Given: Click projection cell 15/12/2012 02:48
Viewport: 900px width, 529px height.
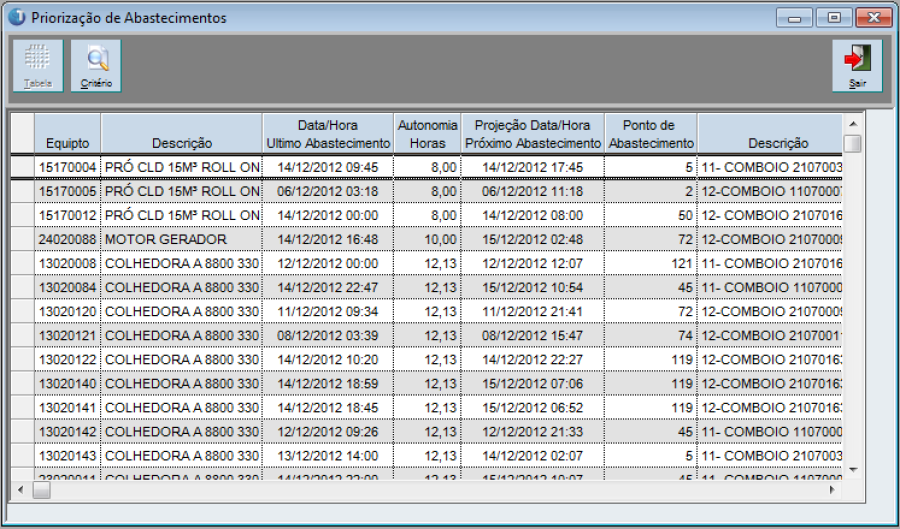Looking at the screenshot, I should [x=533, y=239].
